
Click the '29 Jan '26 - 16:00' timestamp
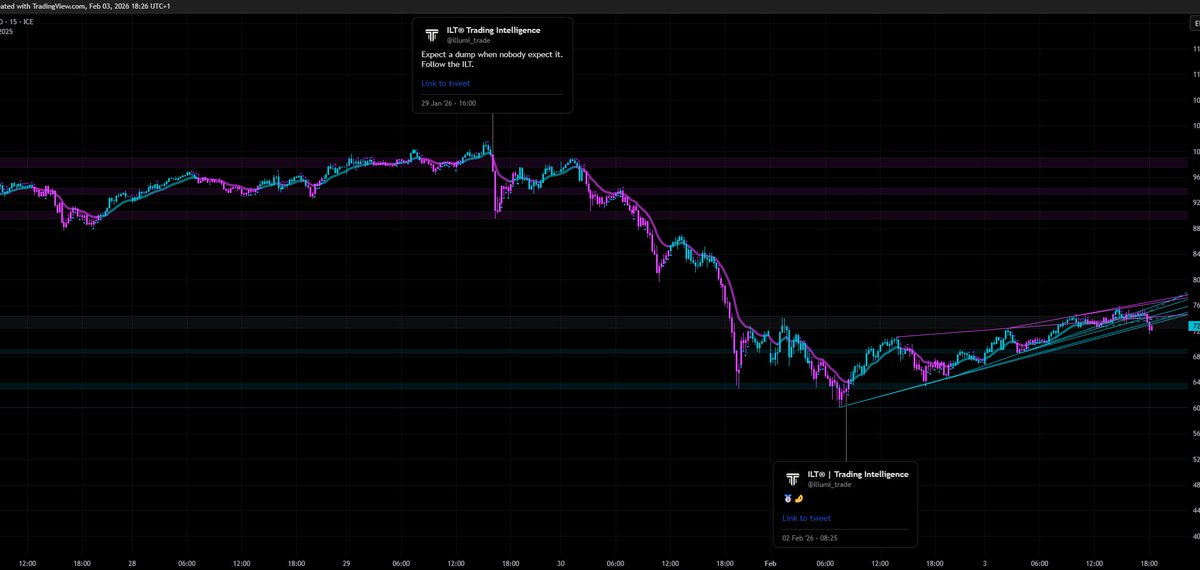(x=449, y=103)
